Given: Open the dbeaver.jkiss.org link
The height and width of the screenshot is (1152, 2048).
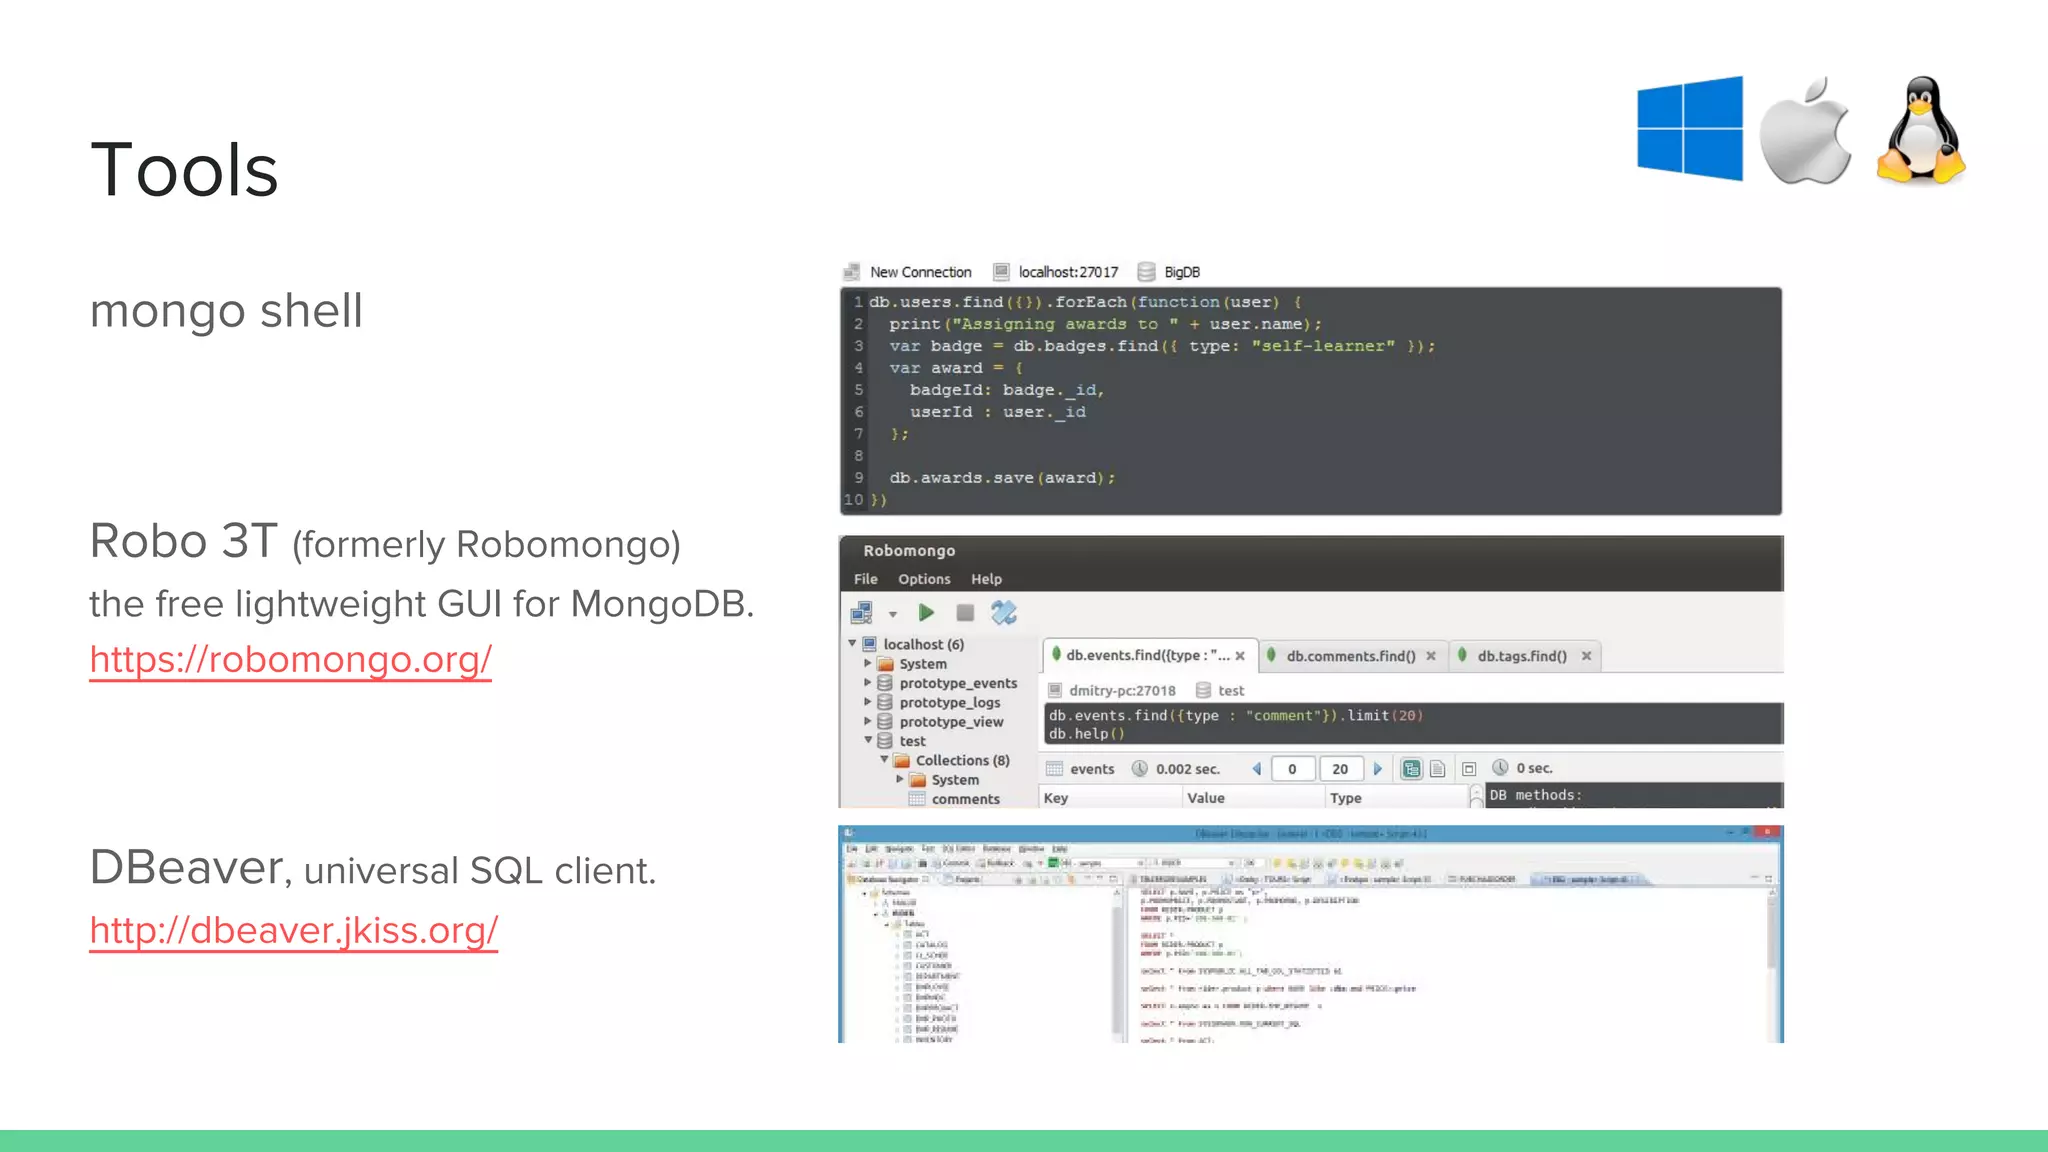Looking at the screenshot, I should (x=294, y=930).
